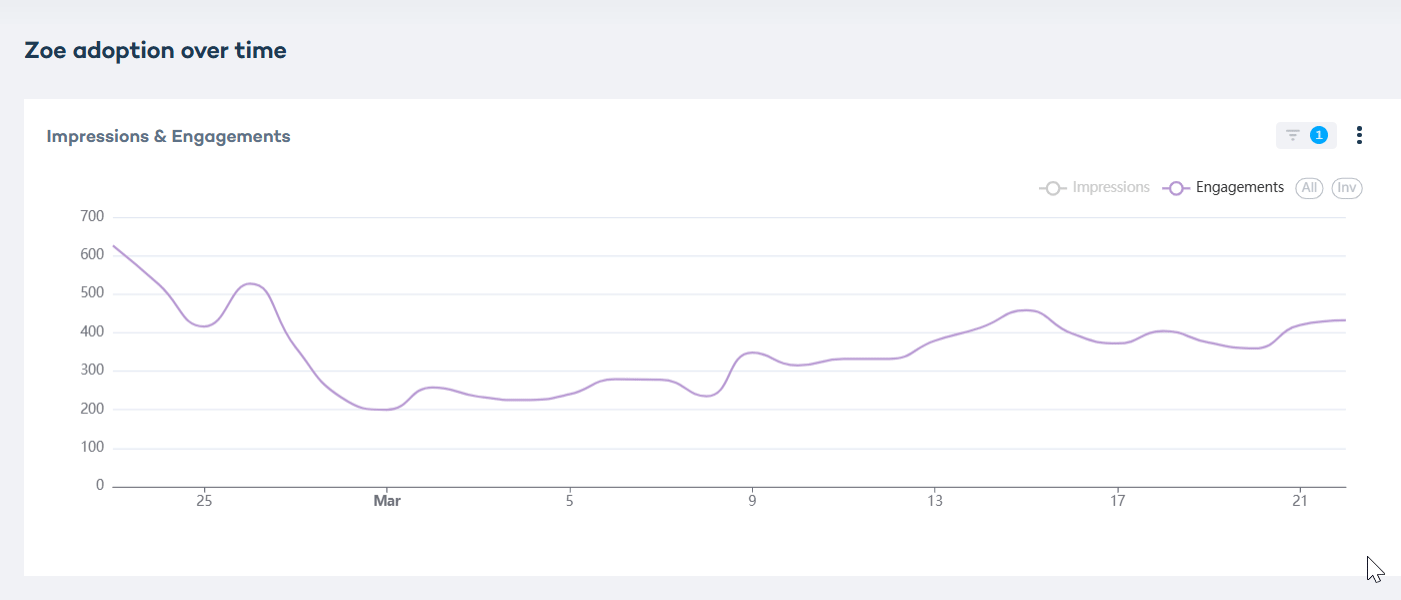This screenshot has height=600, width=1401.
Task: Hide the Engagements series via its label
Action: (x=1240, y=187)
